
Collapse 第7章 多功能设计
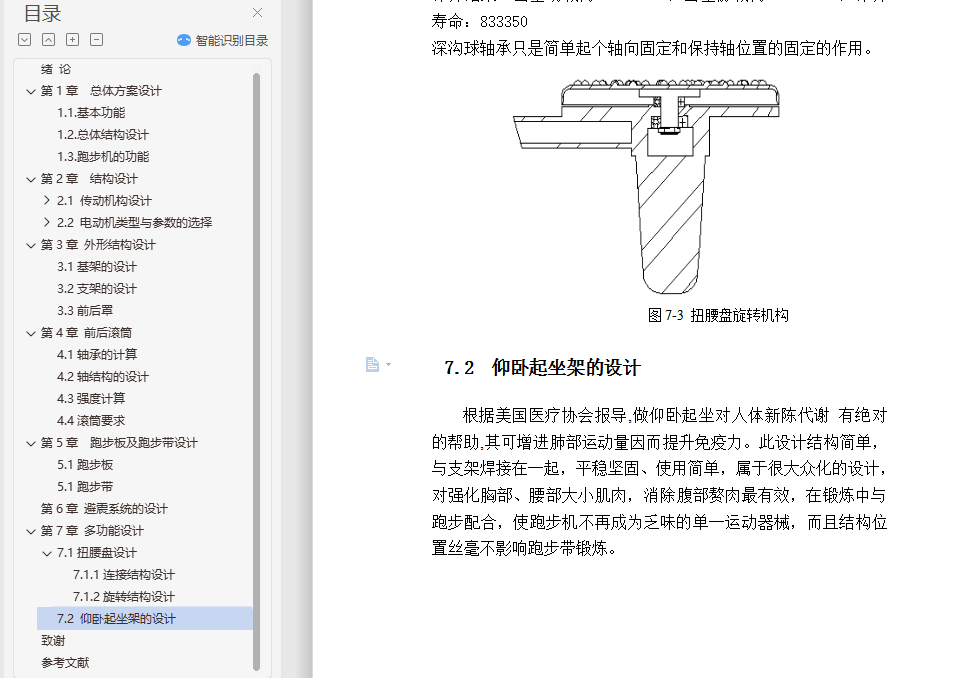pyautogui.click(x=31, y=531)
